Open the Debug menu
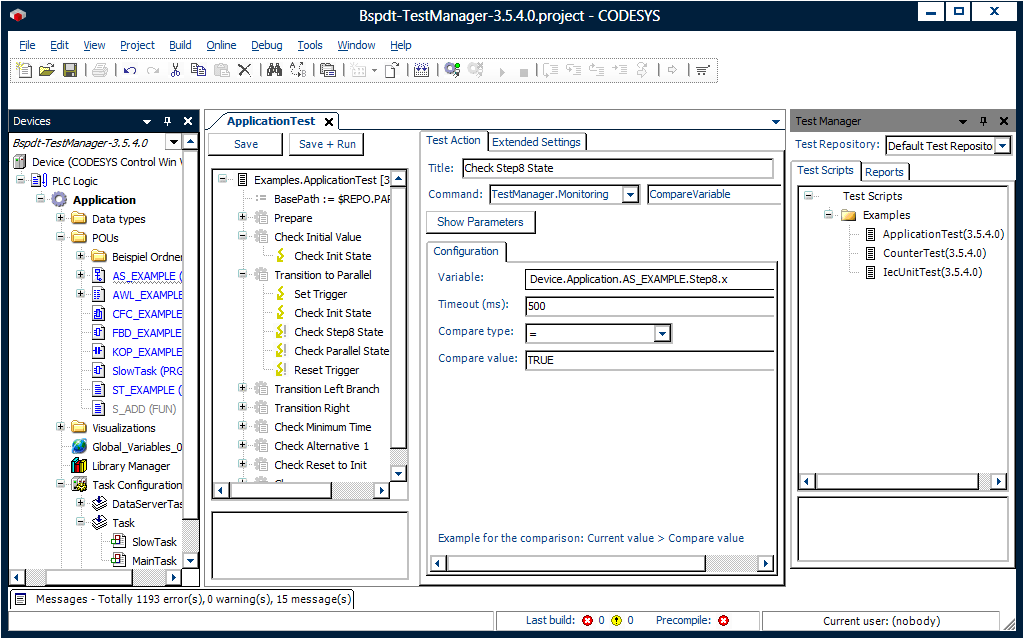 click(267, 45)
